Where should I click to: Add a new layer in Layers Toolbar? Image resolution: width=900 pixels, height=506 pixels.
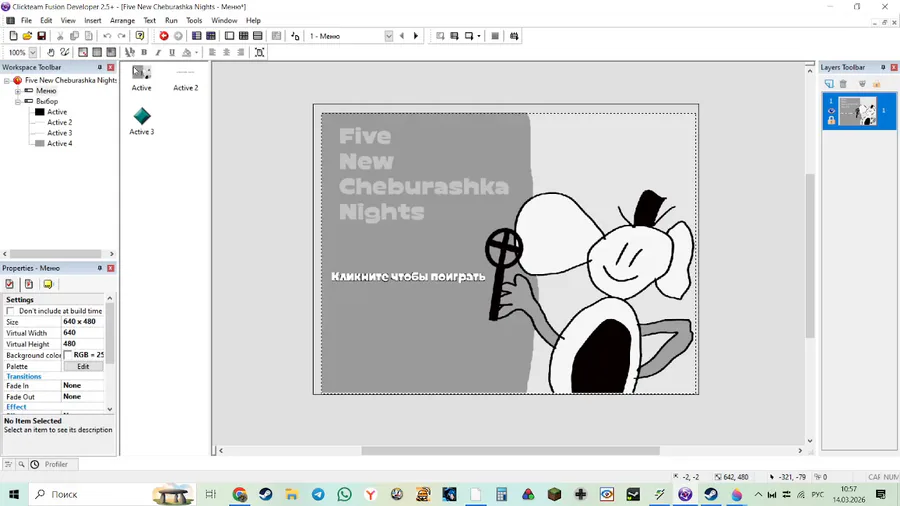tap(829, 84)
